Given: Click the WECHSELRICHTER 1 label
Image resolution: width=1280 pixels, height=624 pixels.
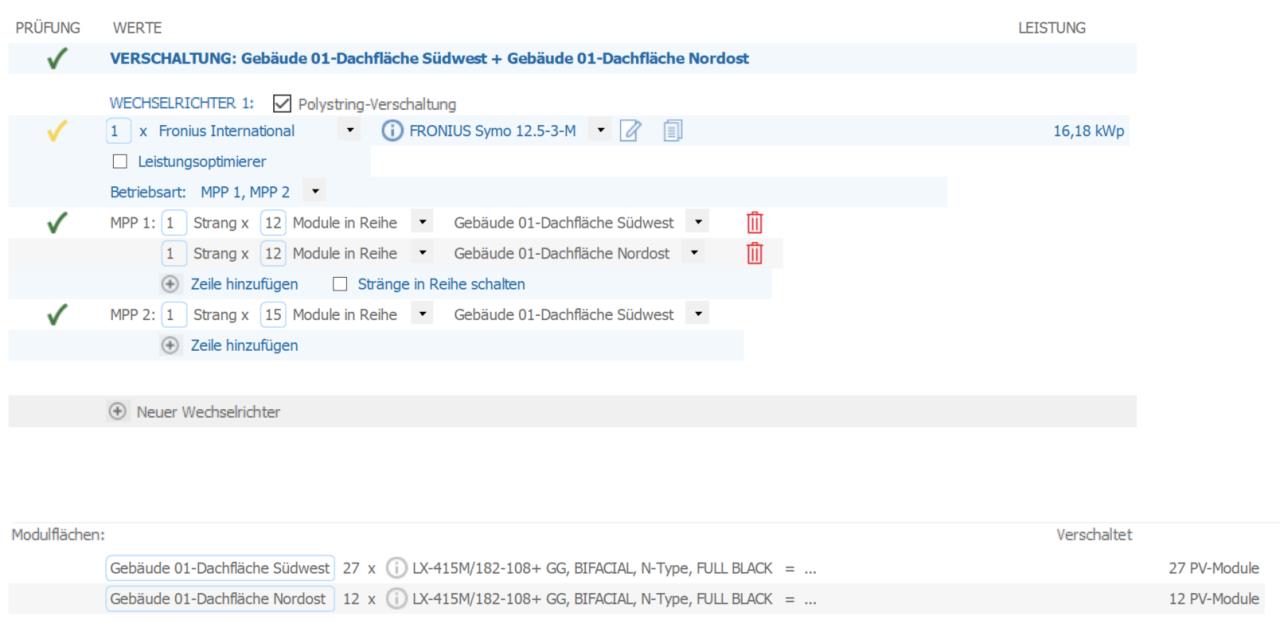Looking at the screenshot, I should (x=182, y=103).
